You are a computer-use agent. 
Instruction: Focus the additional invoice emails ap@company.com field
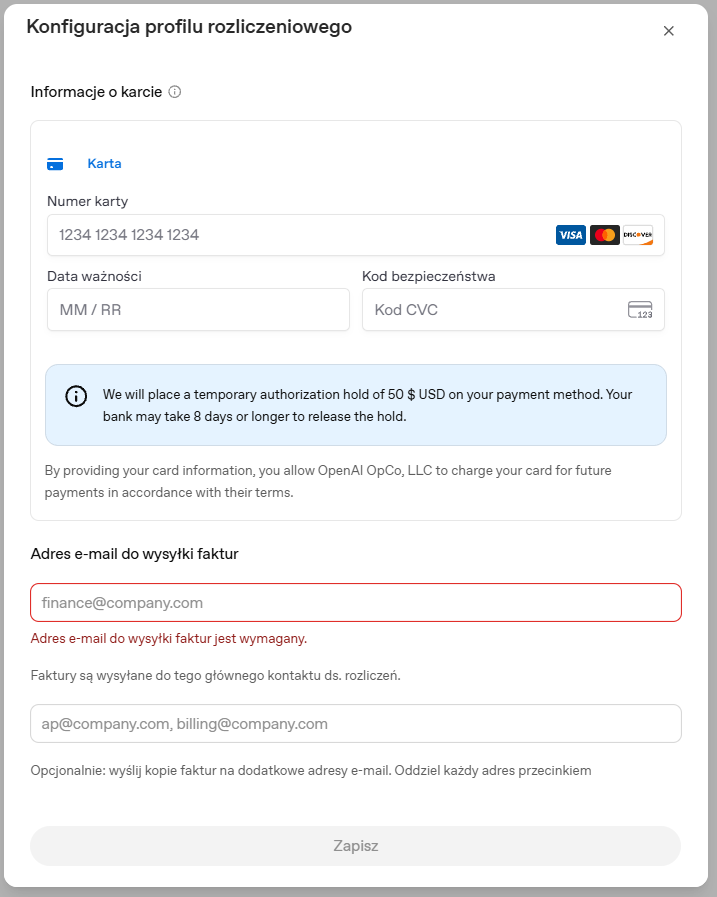pyautogui.click(x=355, y=724)
